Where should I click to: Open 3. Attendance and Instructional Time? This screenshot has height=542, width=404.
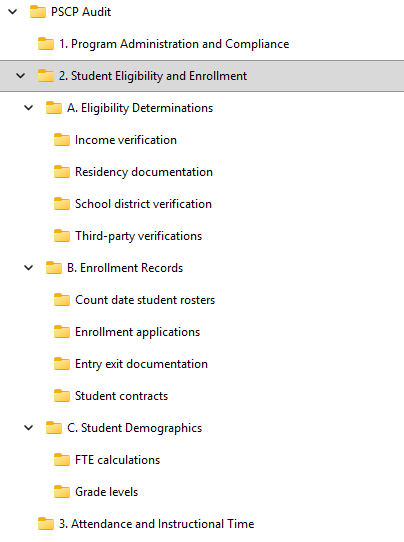(157, 524)
